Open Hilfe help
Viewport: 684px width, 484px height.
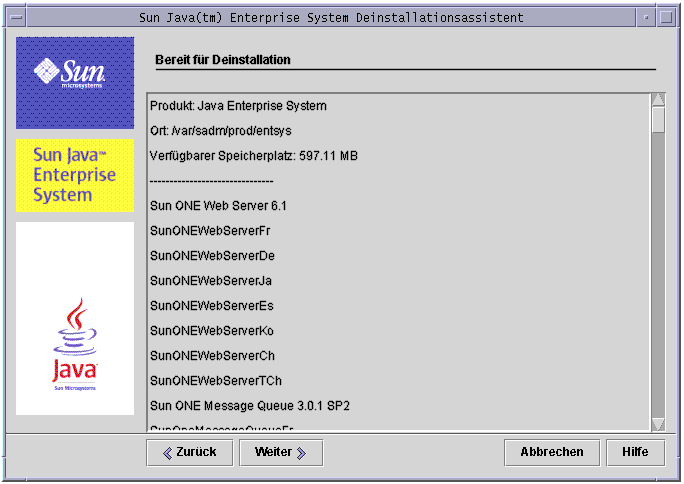(x=635, y=453)
